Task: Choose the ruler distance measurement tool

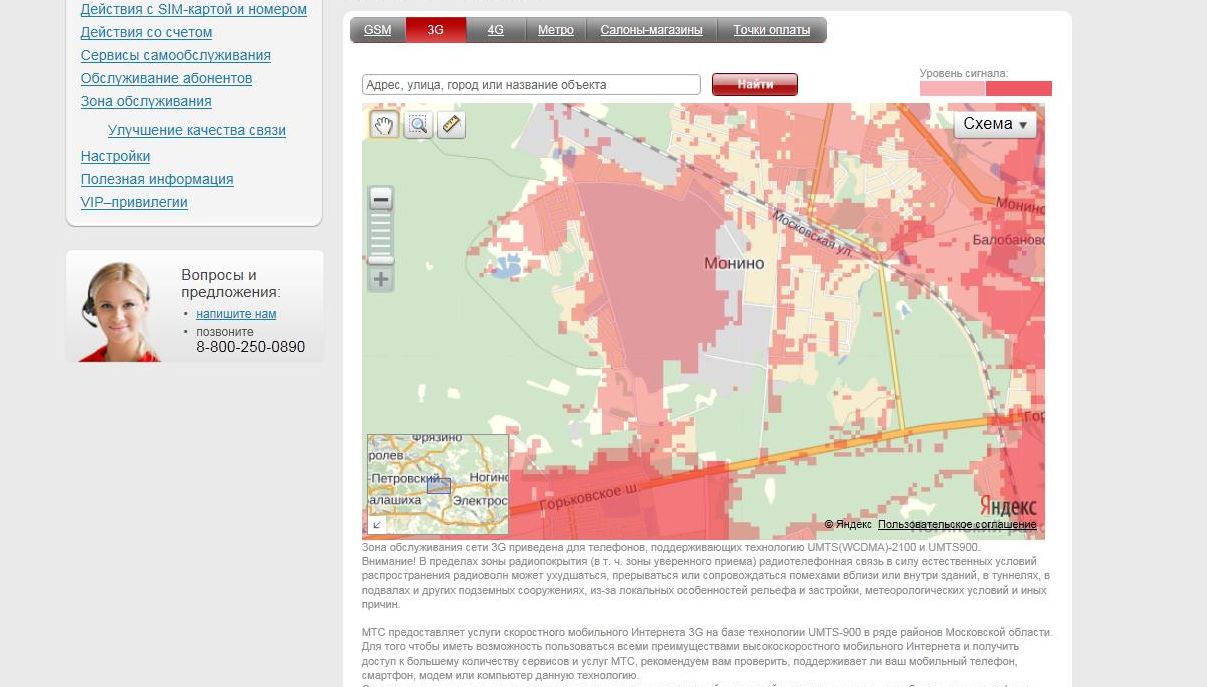Action: point(452,124)
